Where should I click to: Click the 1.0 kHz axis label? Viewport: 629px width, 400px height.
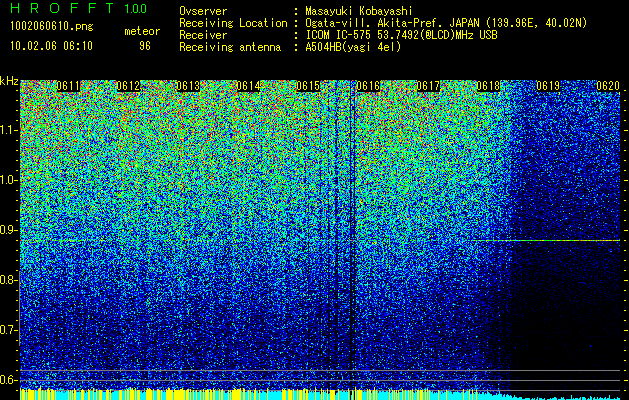tap(8, 180)
